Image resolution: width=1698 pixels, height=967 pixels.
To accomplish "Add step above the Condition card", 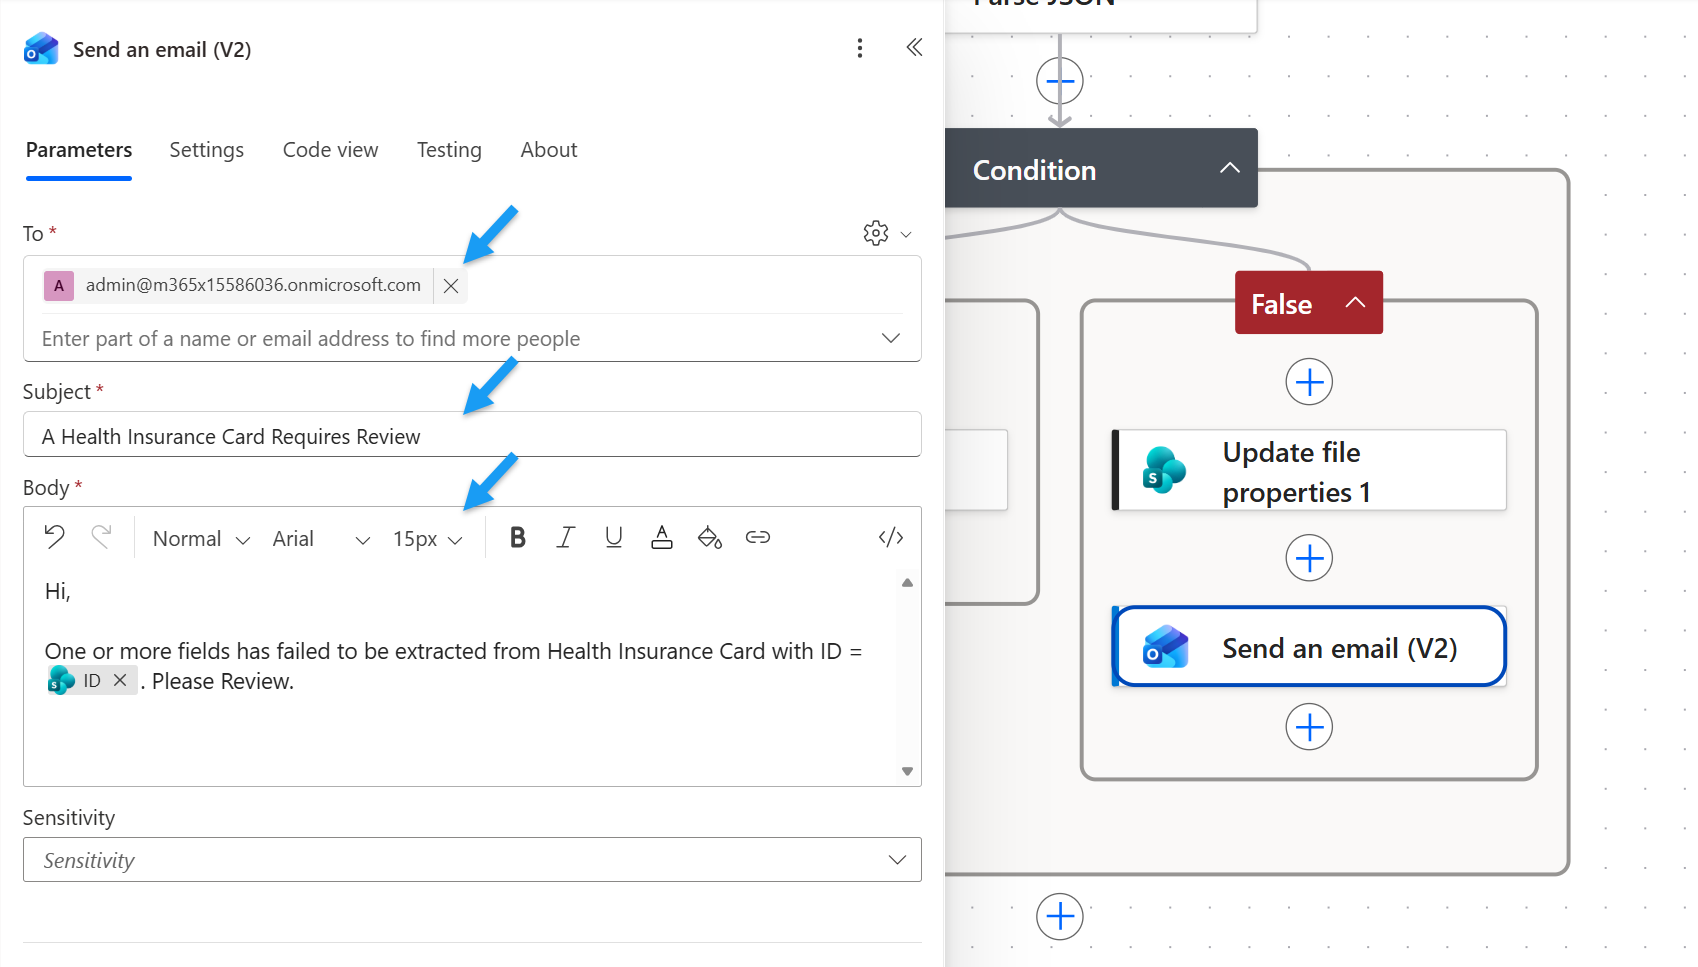I will click(1060, 81).
